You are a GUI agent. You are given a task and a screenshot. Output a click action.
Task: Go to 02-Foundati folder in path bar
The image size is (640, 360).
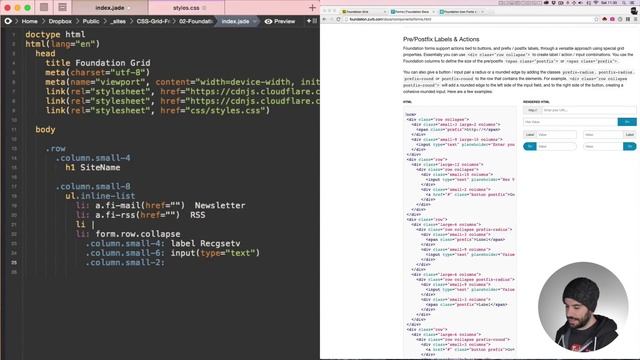click(196, 21)
